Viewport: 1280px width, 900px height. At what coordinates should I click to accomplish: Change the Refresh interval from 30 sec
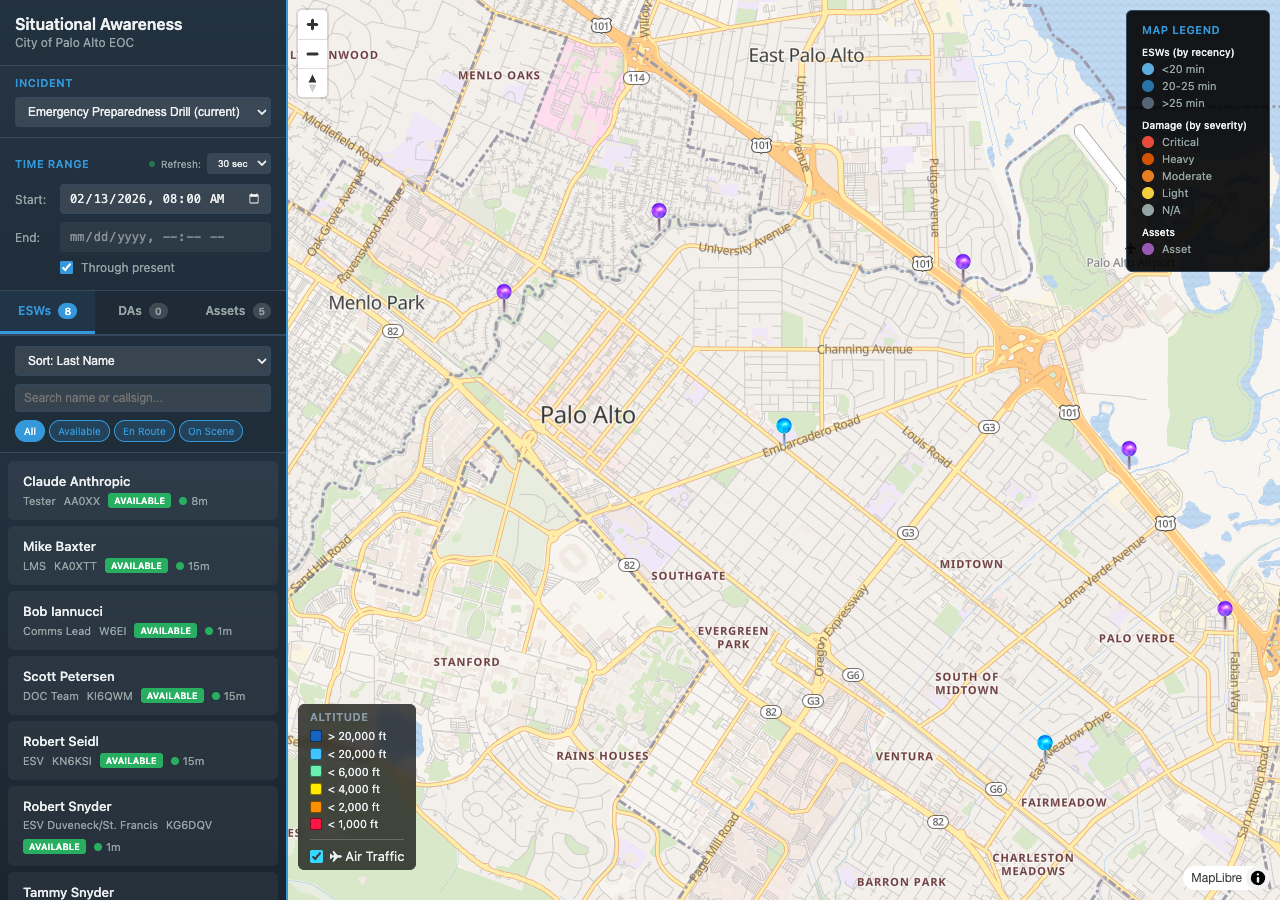pos(239,163)
